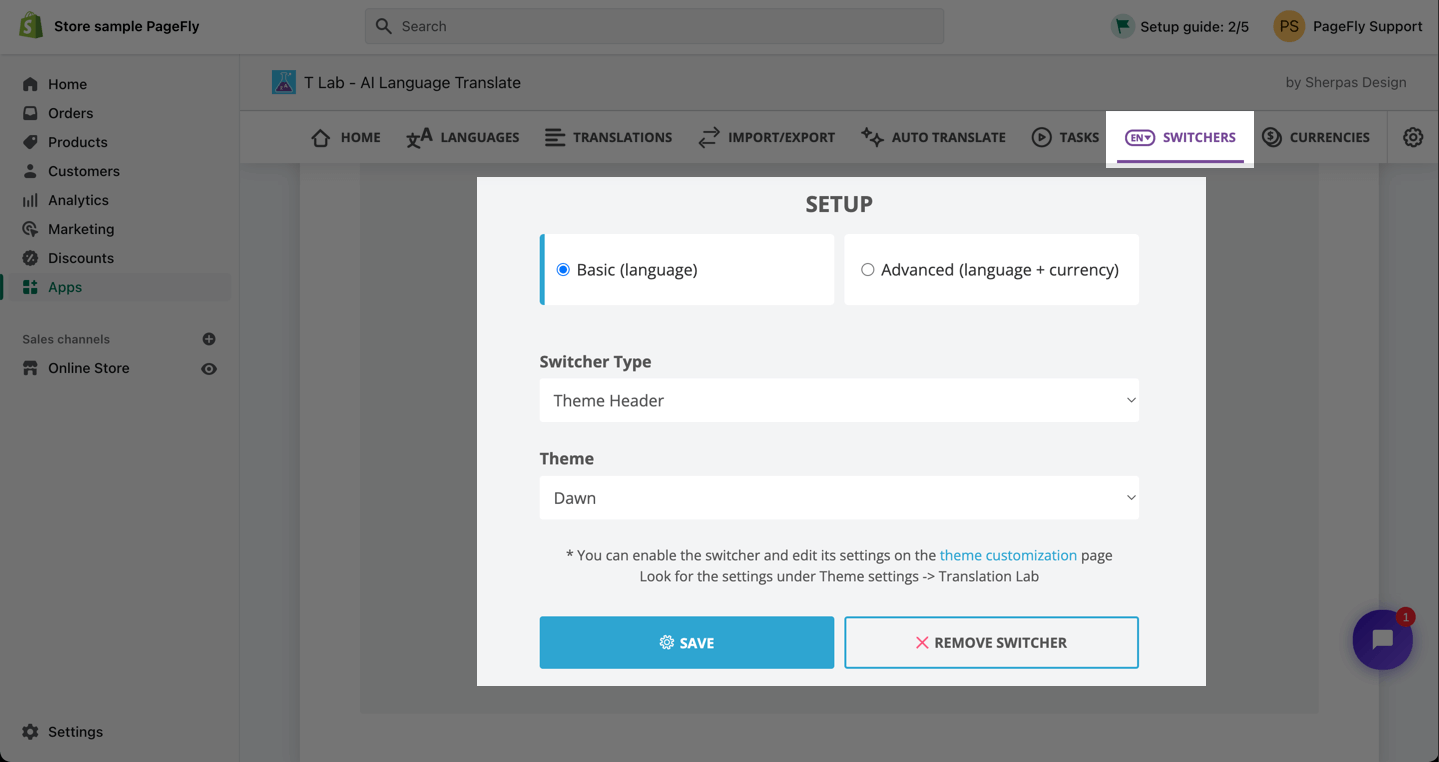Click the LANGUAGES translate icon
Image resolution: width=1439 pixels, height=762 pixels.
point(419,137)
